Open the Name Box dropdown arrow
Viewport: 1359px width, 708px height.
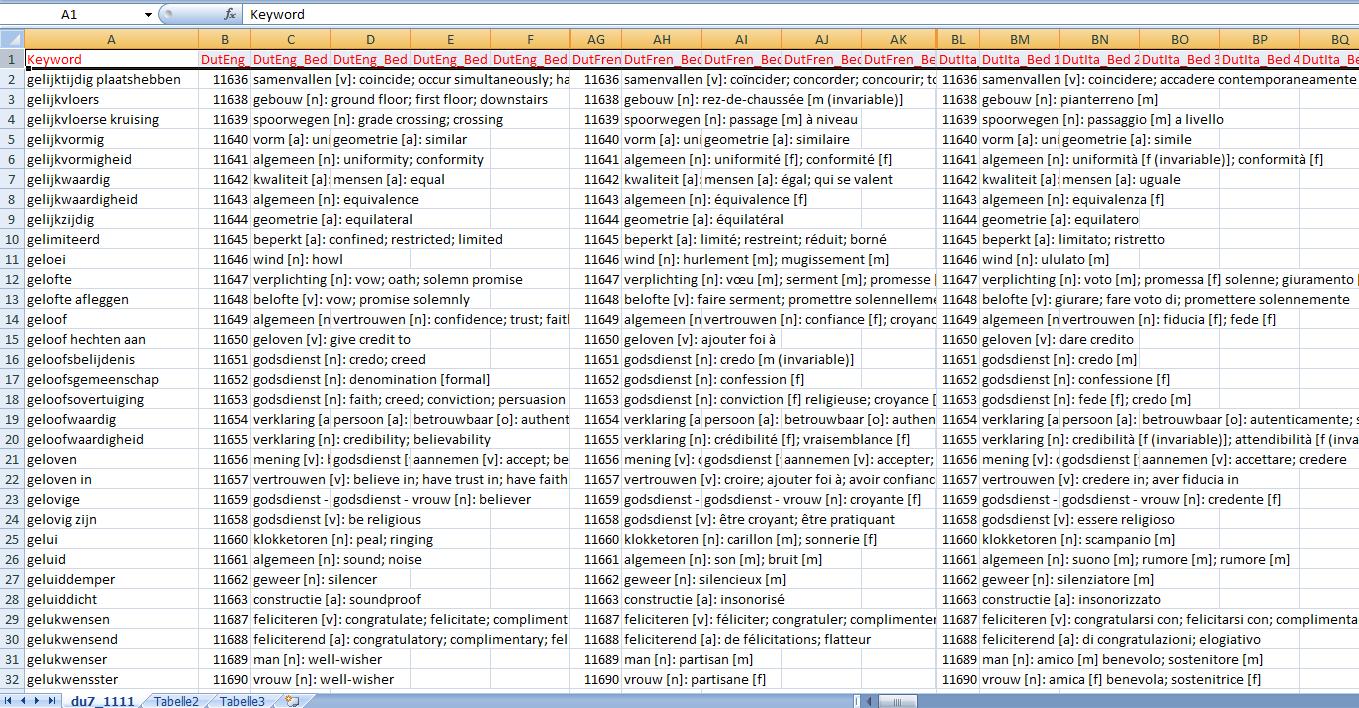(148, 14)
